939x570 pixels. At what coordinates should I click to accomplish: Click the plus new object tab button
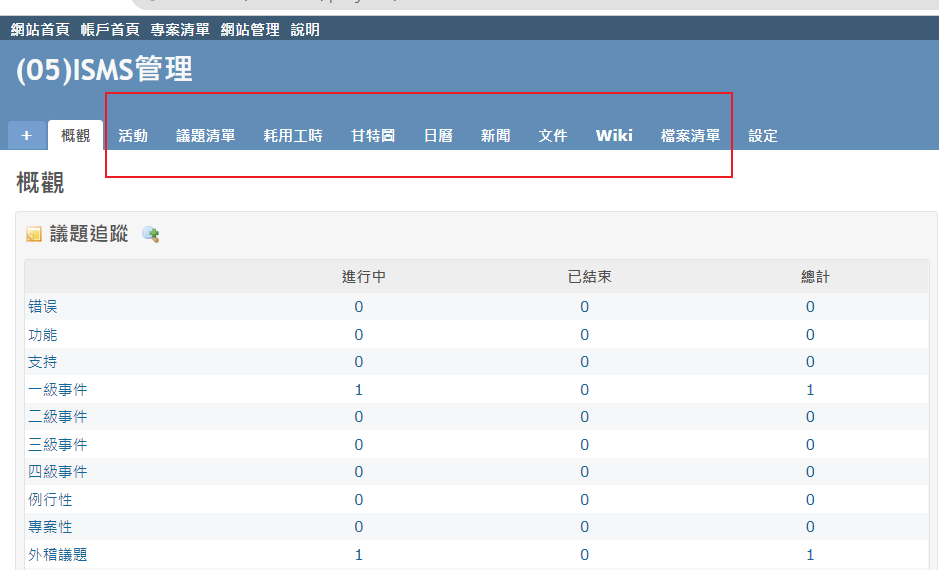[x=27, y=135]
